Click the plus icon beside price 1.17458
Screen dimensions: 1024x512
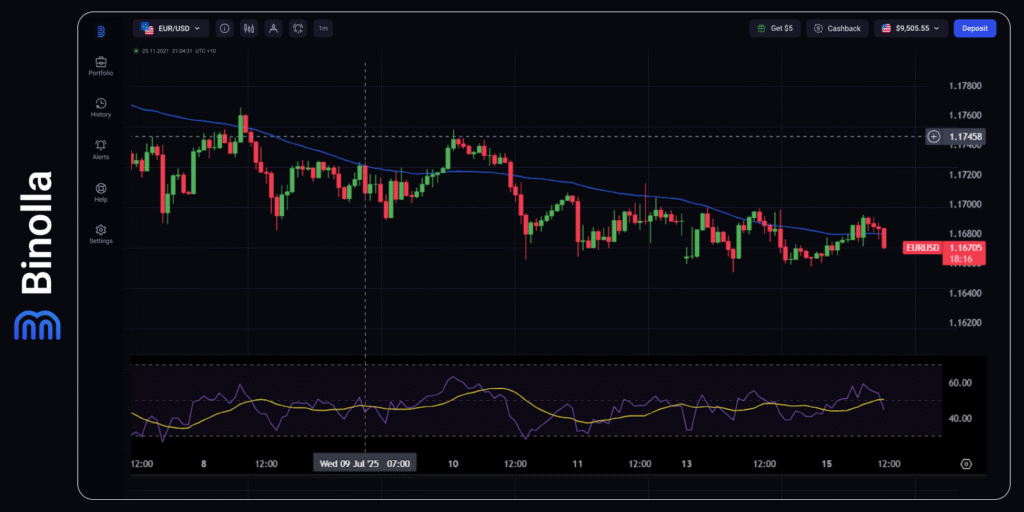tap(933, 136)
